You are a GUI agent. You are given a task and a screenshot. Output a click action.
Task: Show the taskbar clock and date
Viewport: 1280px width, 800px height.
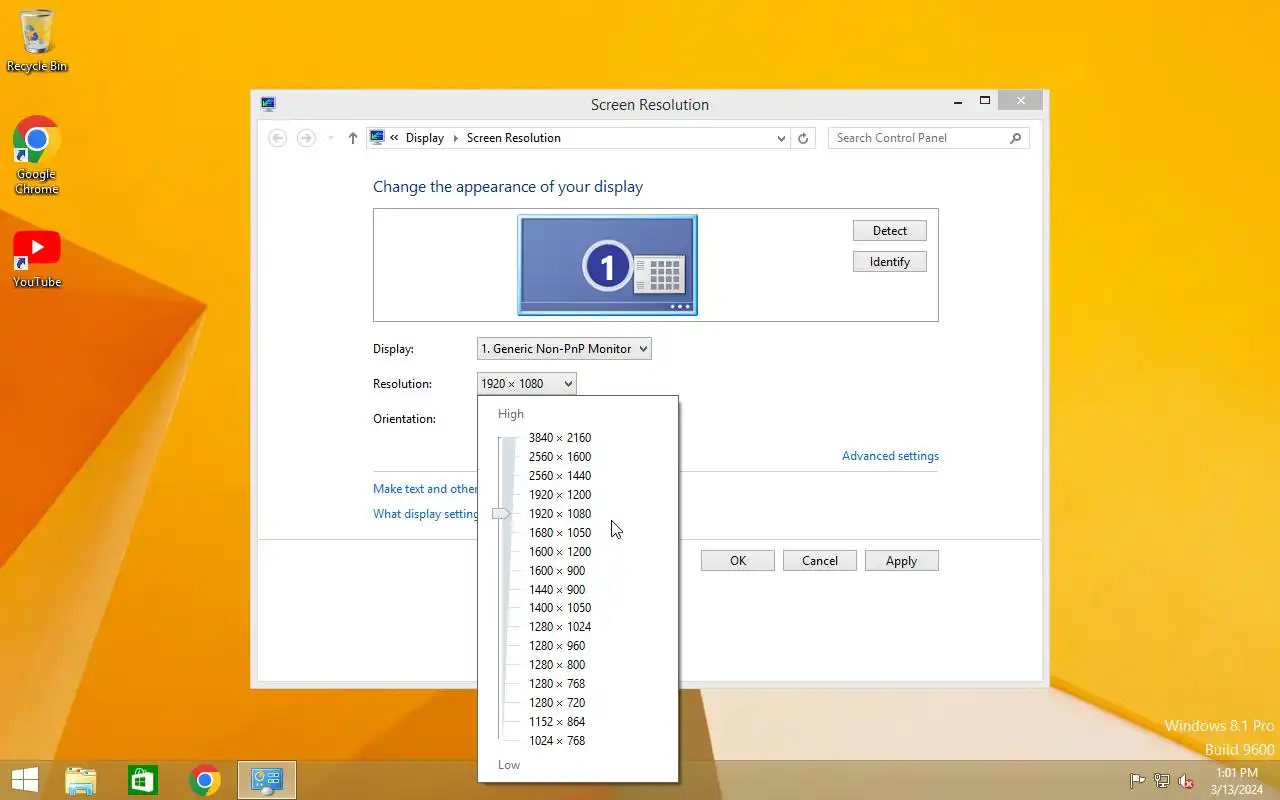pos(1237,781)
